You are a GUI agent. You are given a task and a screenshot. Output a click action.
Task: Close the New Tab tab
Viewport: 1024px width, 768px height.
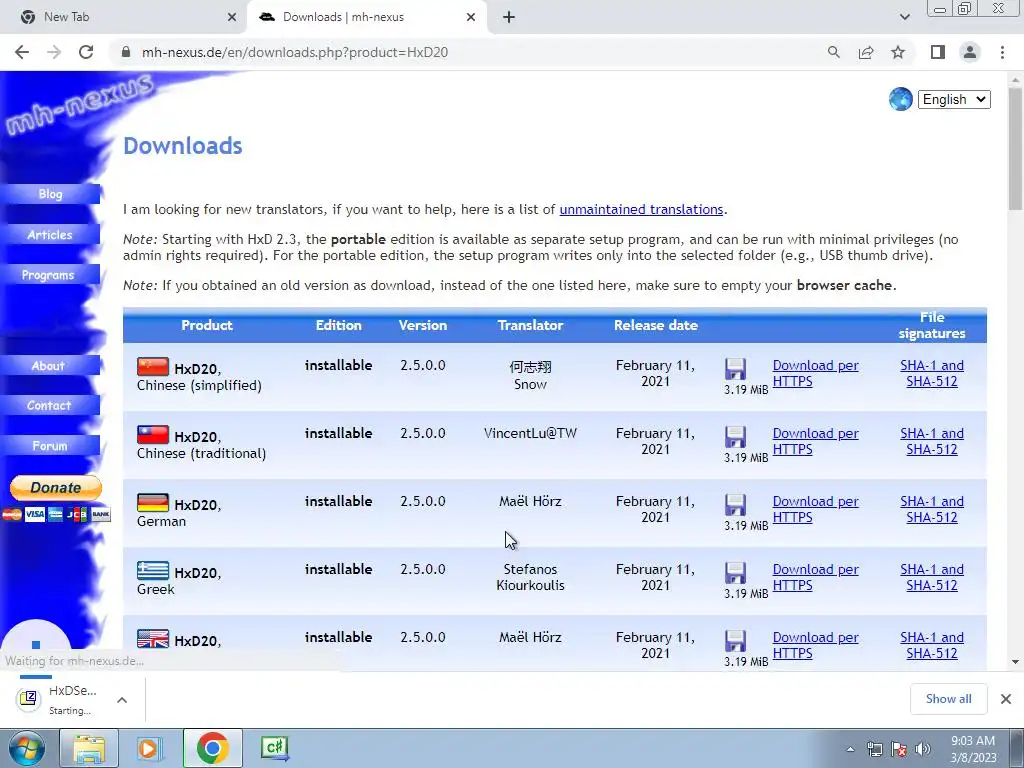click(232, 18)
